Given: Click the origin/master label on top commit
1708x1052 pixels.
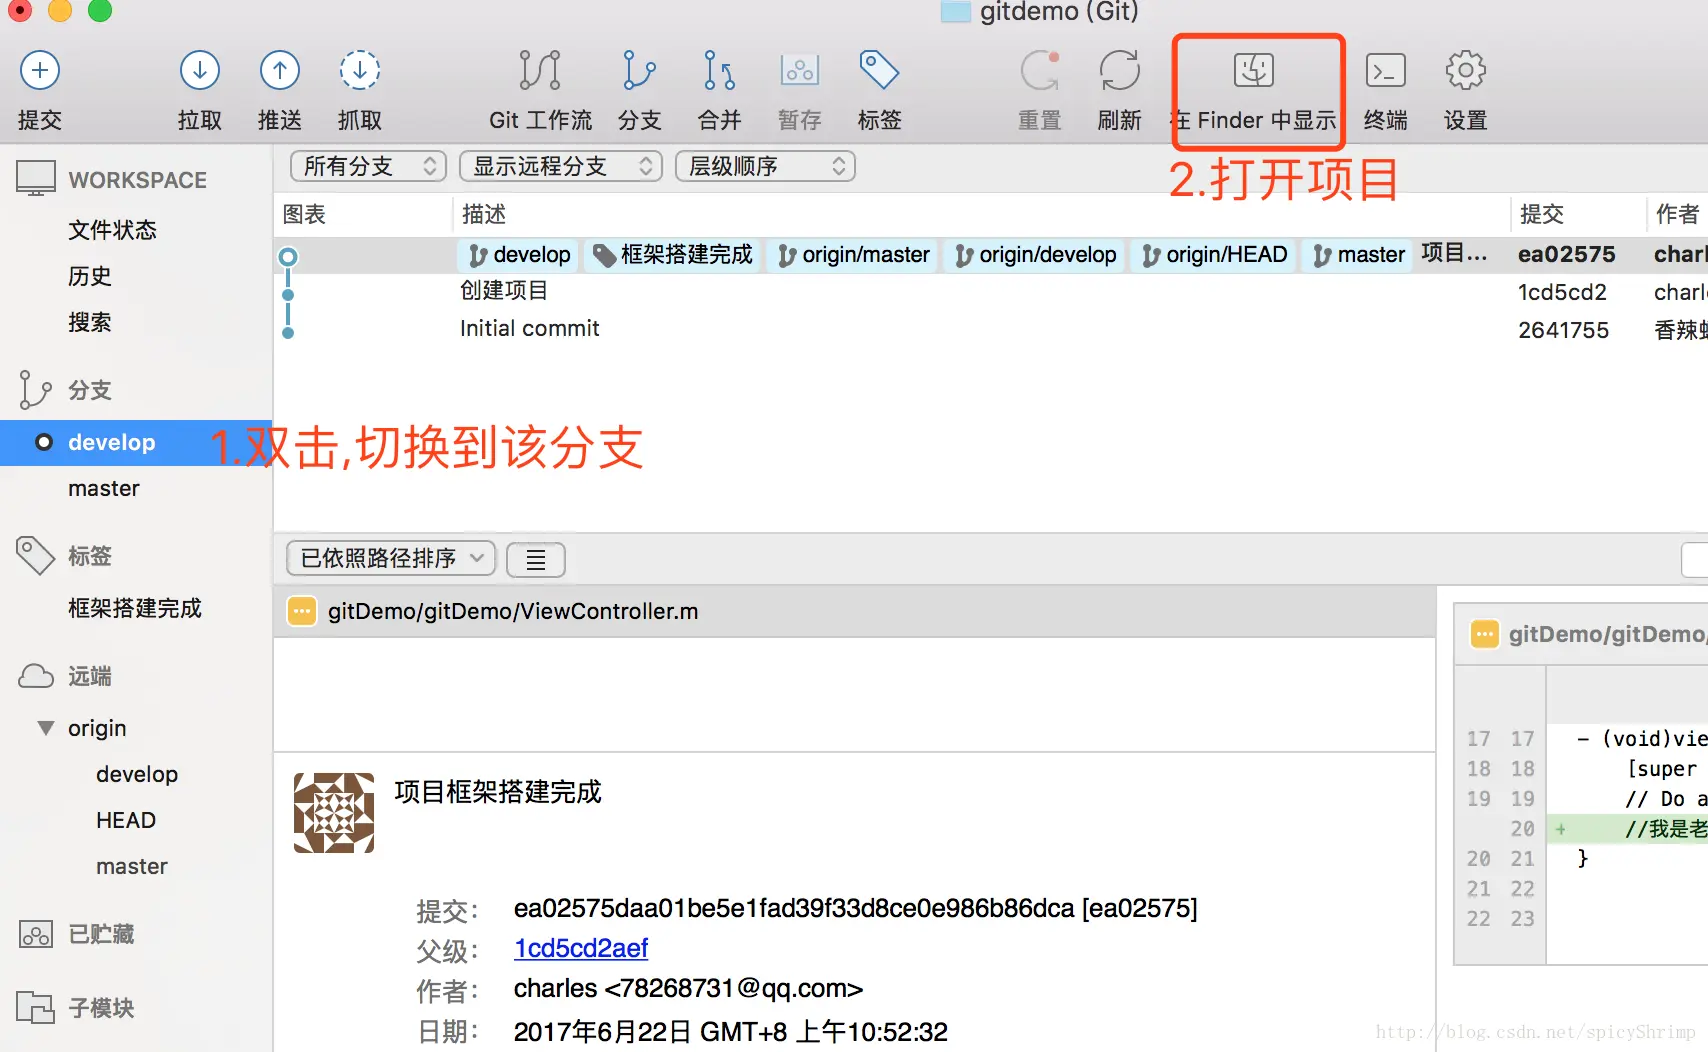Looking at the screenshot, I should 853,255.
